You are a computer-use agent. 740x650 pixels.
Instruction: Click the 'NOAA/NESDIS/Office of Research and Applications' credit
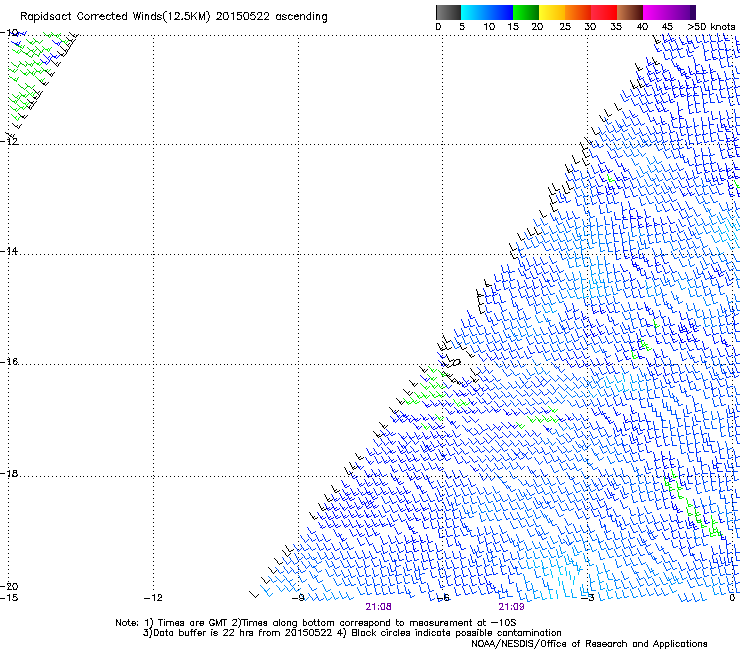589,644
